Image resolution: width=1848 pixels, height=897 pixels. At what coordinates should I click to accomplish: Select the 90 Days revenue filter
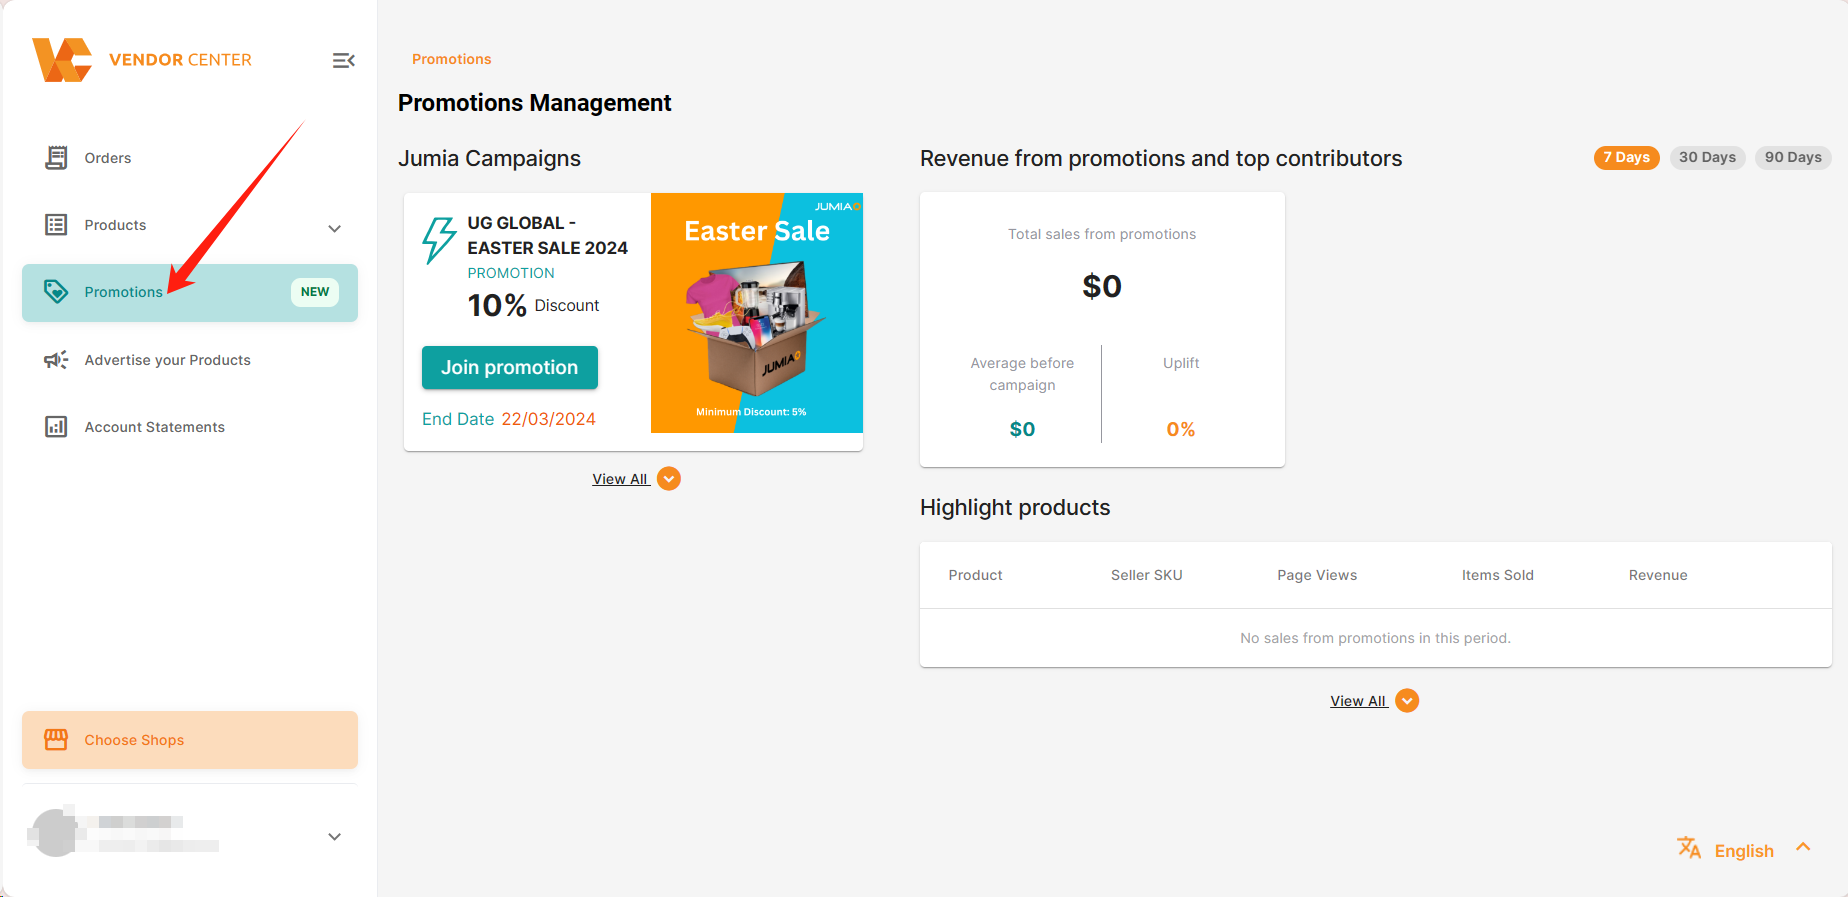pos(1793,158)
